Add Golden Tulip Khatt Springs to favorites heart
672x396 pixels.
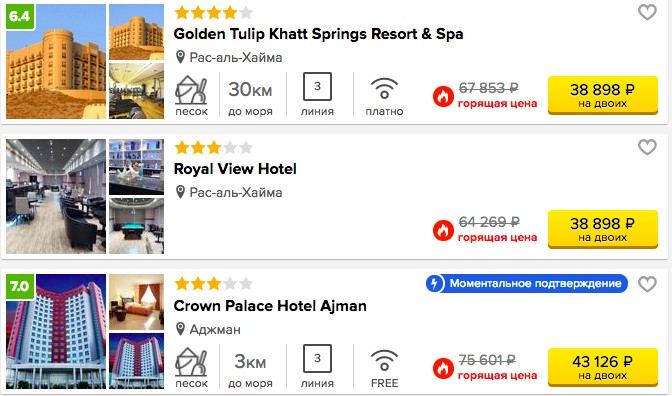647,12
